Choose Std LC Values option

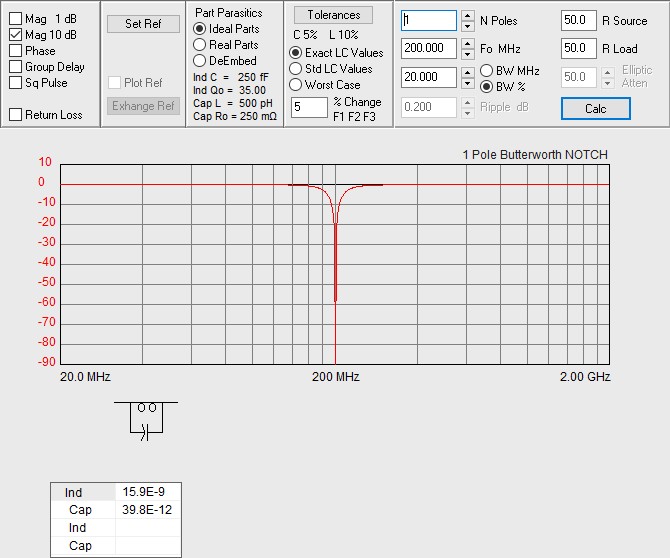tap(296, 69)
